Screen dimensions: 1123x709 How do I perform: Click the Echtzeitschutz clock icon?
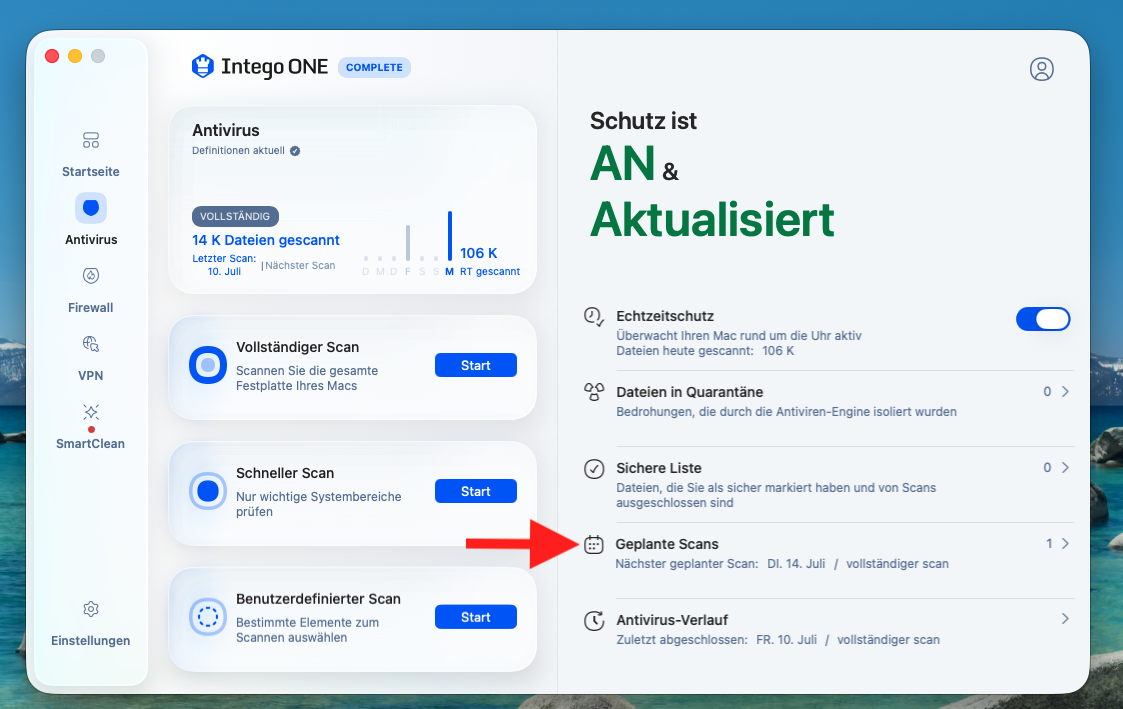click(x=594, y=317)
